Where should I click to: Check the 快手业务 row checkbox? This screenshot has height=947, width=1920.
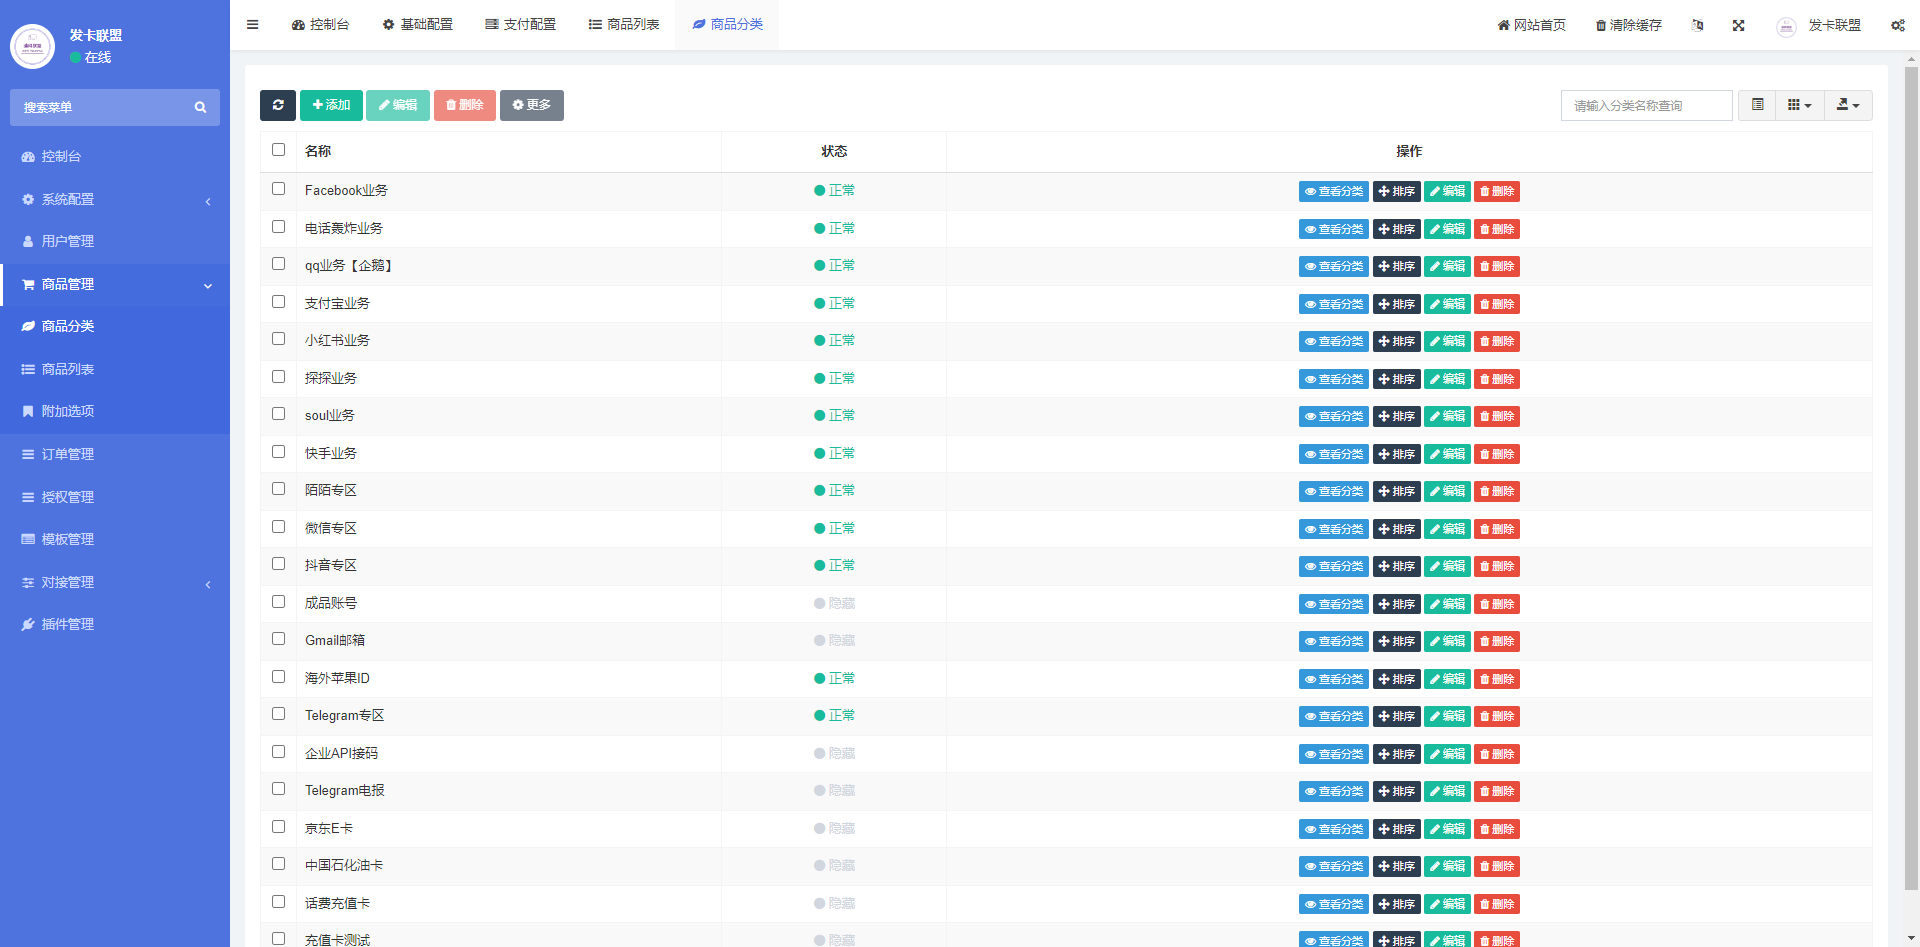[279, 452]
